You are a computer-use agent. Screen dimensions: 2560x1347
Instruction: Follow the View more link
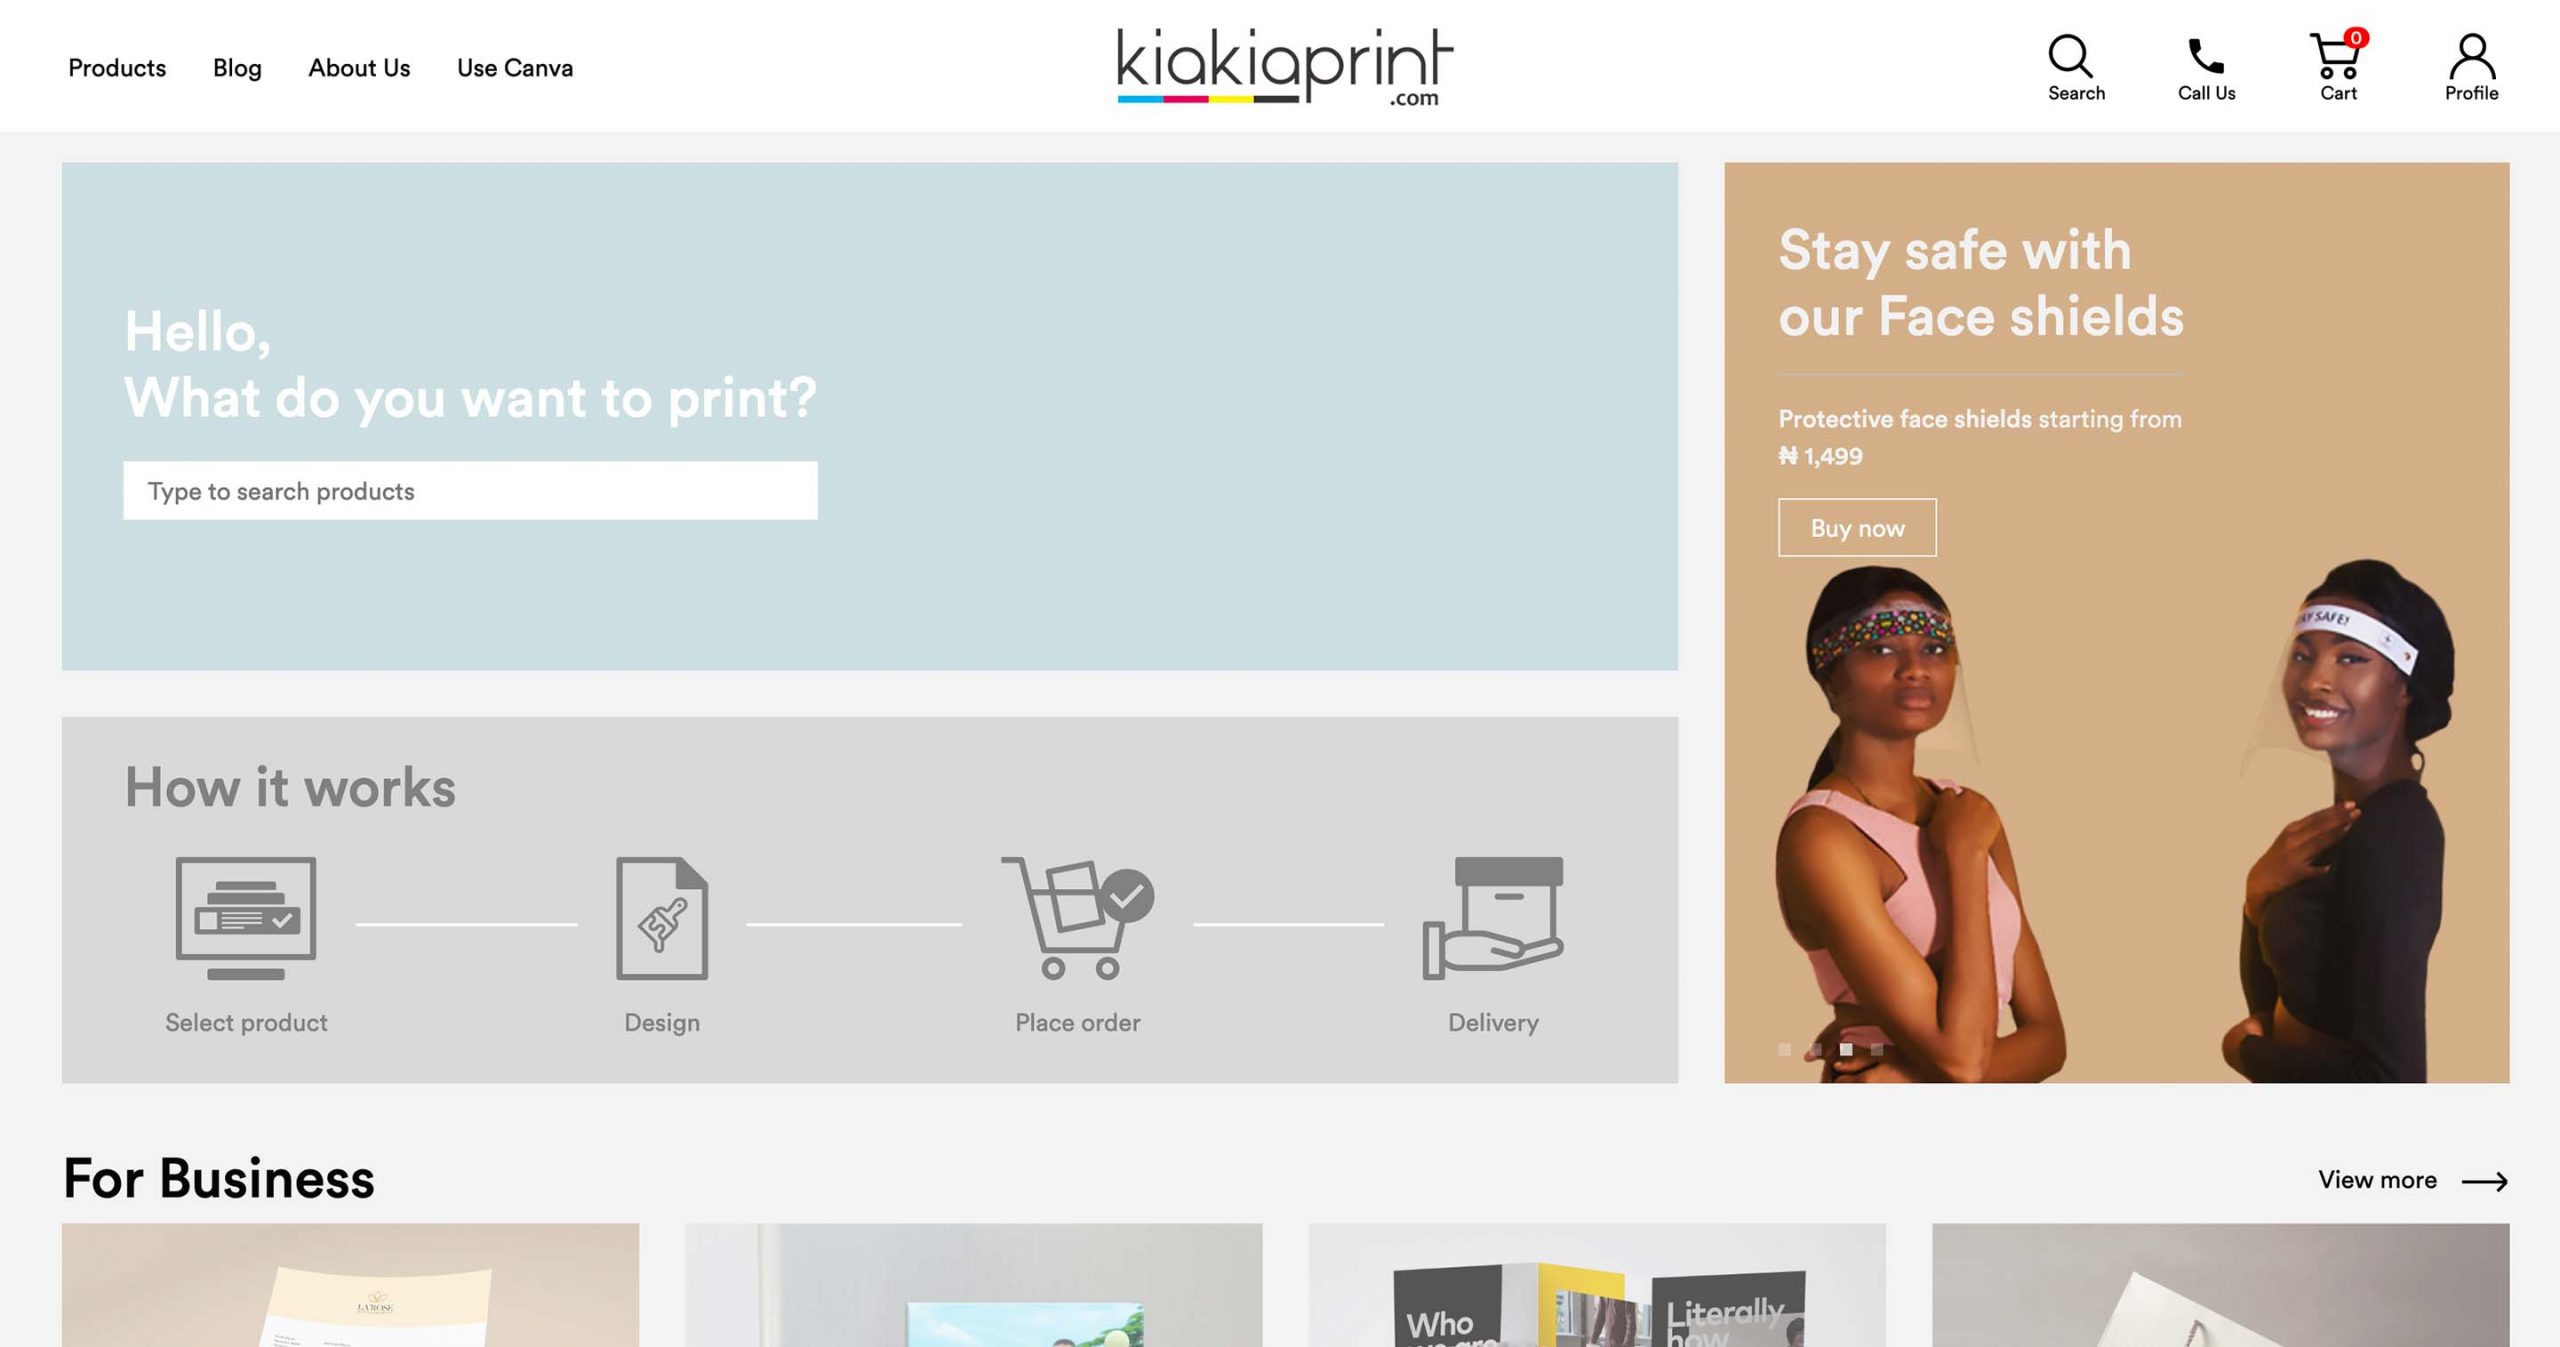pos(2377,1180)
